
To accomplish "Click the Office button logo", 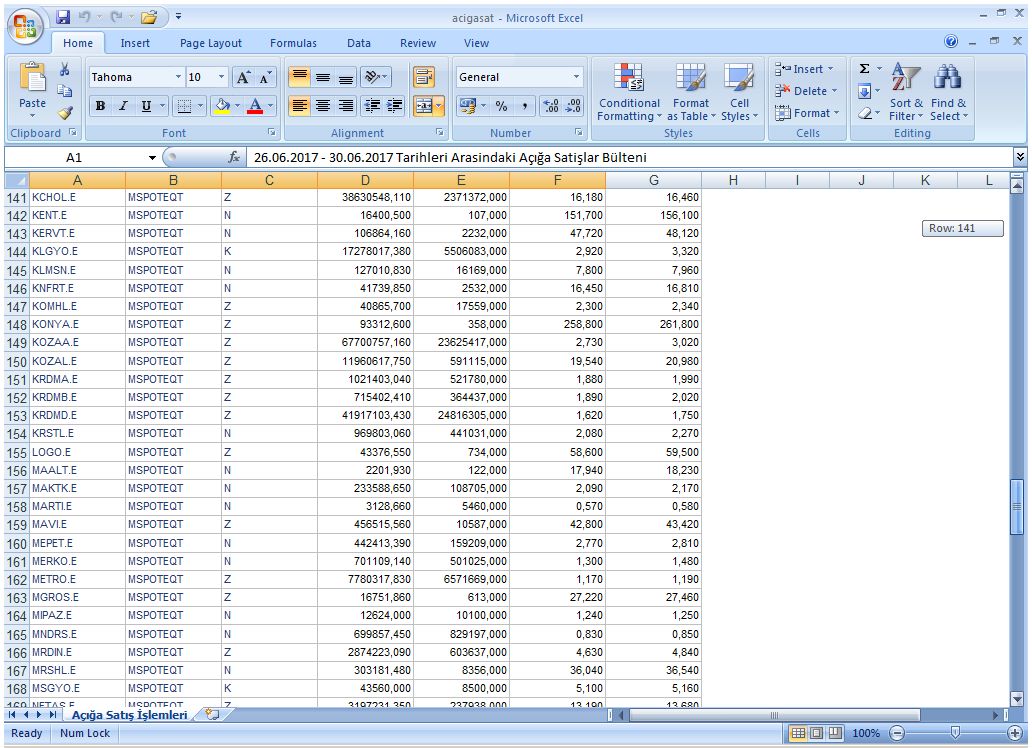I will pyautogui.click(x=25, y=27).
